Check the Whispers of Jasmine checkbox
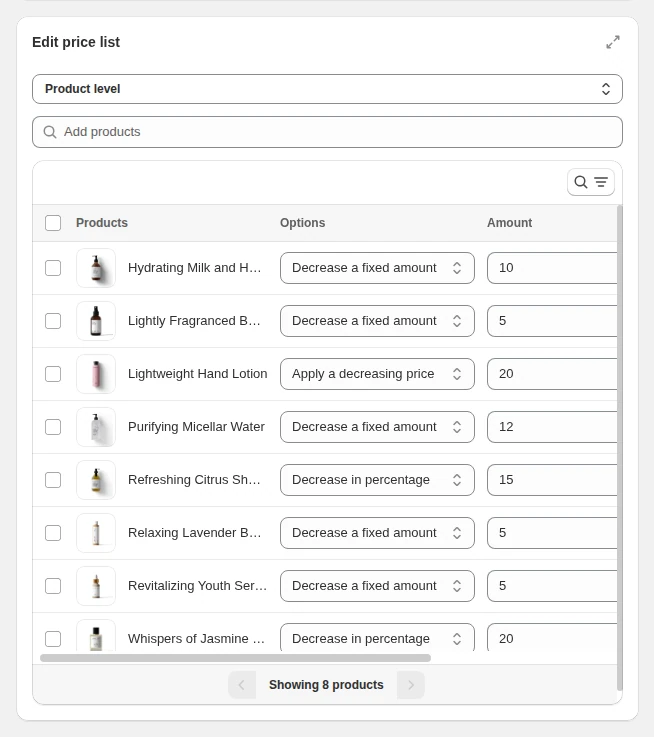The height and width of the screenshot is (737, 654). 53,639
